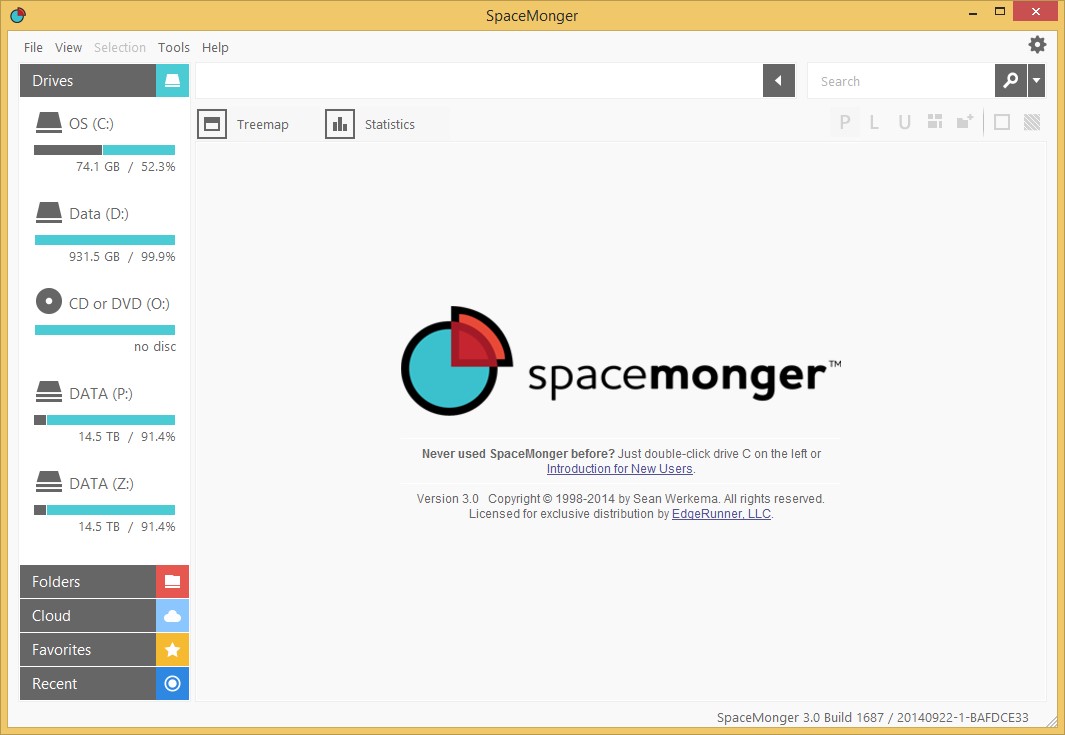Open the Introduction for New Users link
1065x735 pixels.
tap(619, 468)
